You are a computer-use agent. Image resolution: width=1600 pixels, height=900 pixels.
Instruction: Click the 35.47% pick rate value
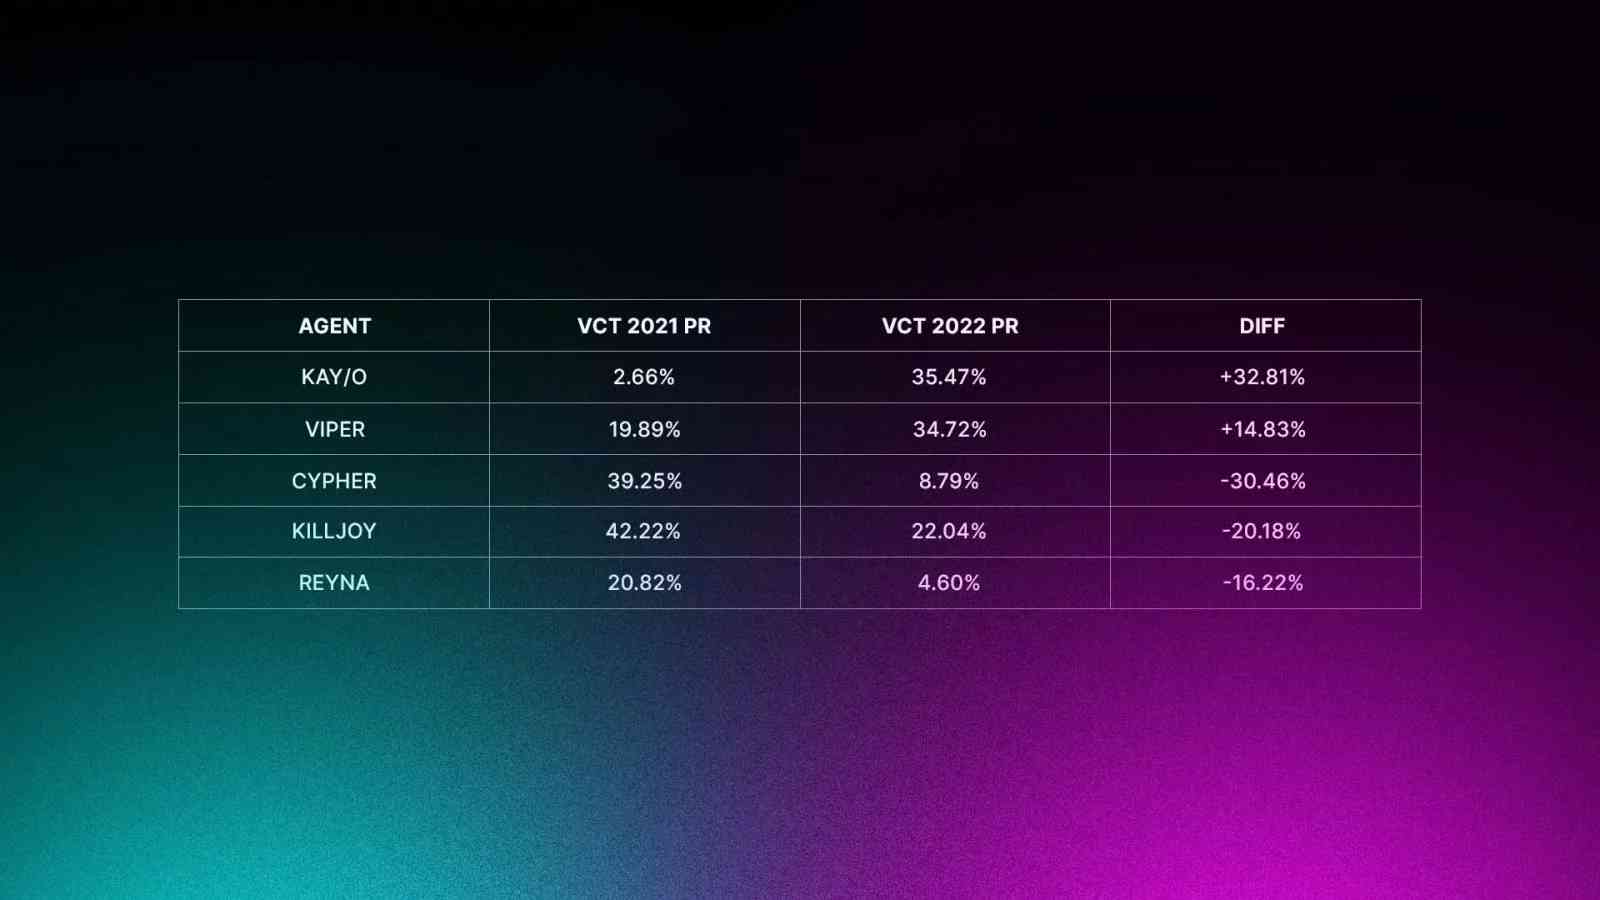[x=949, y=377]
